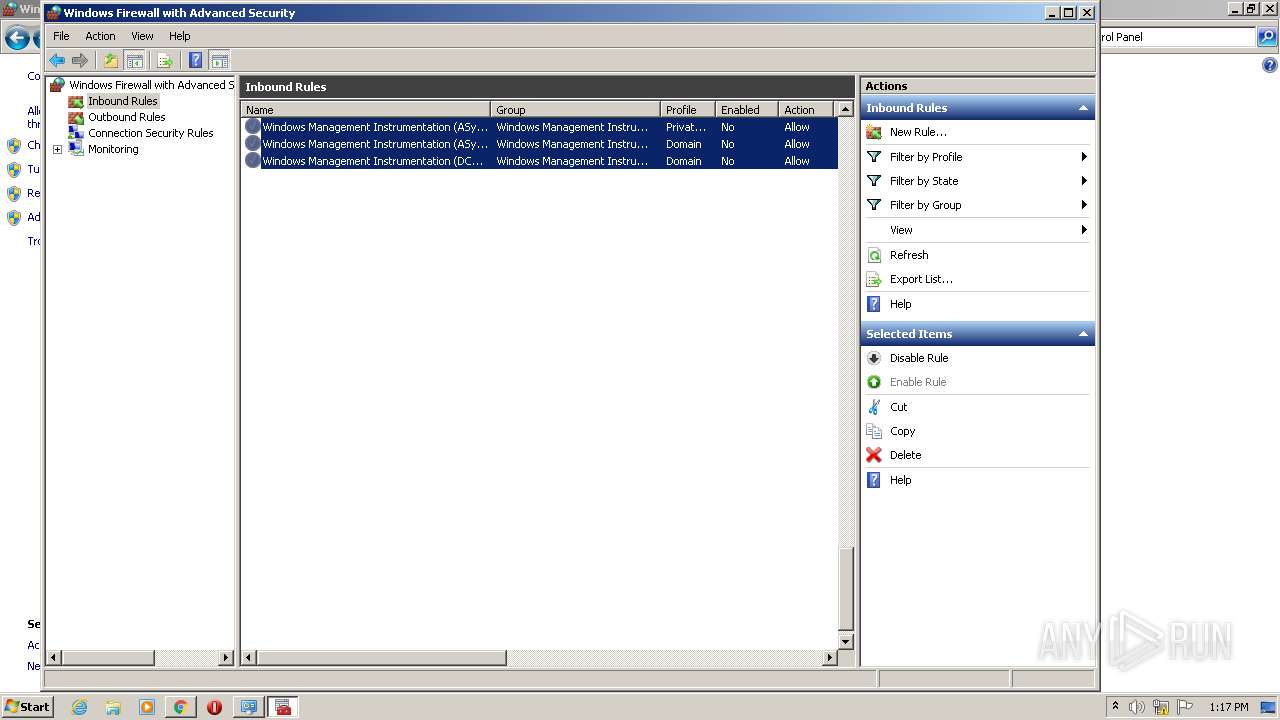1280x720 pixels.
Task: Click the Export List toolbar icon
Action: tap(165, 60)
